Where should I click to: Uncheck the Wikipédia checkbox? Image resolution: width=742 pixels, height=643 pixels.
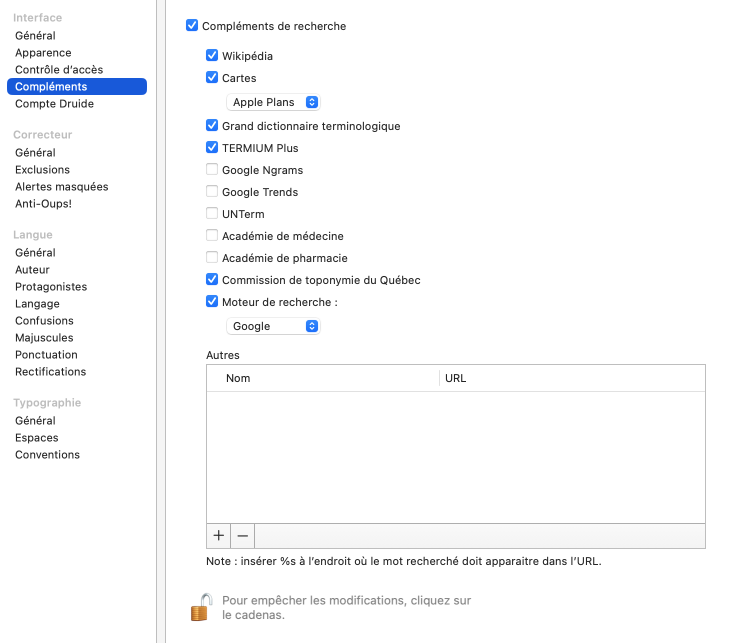click(x=212, y=56)
